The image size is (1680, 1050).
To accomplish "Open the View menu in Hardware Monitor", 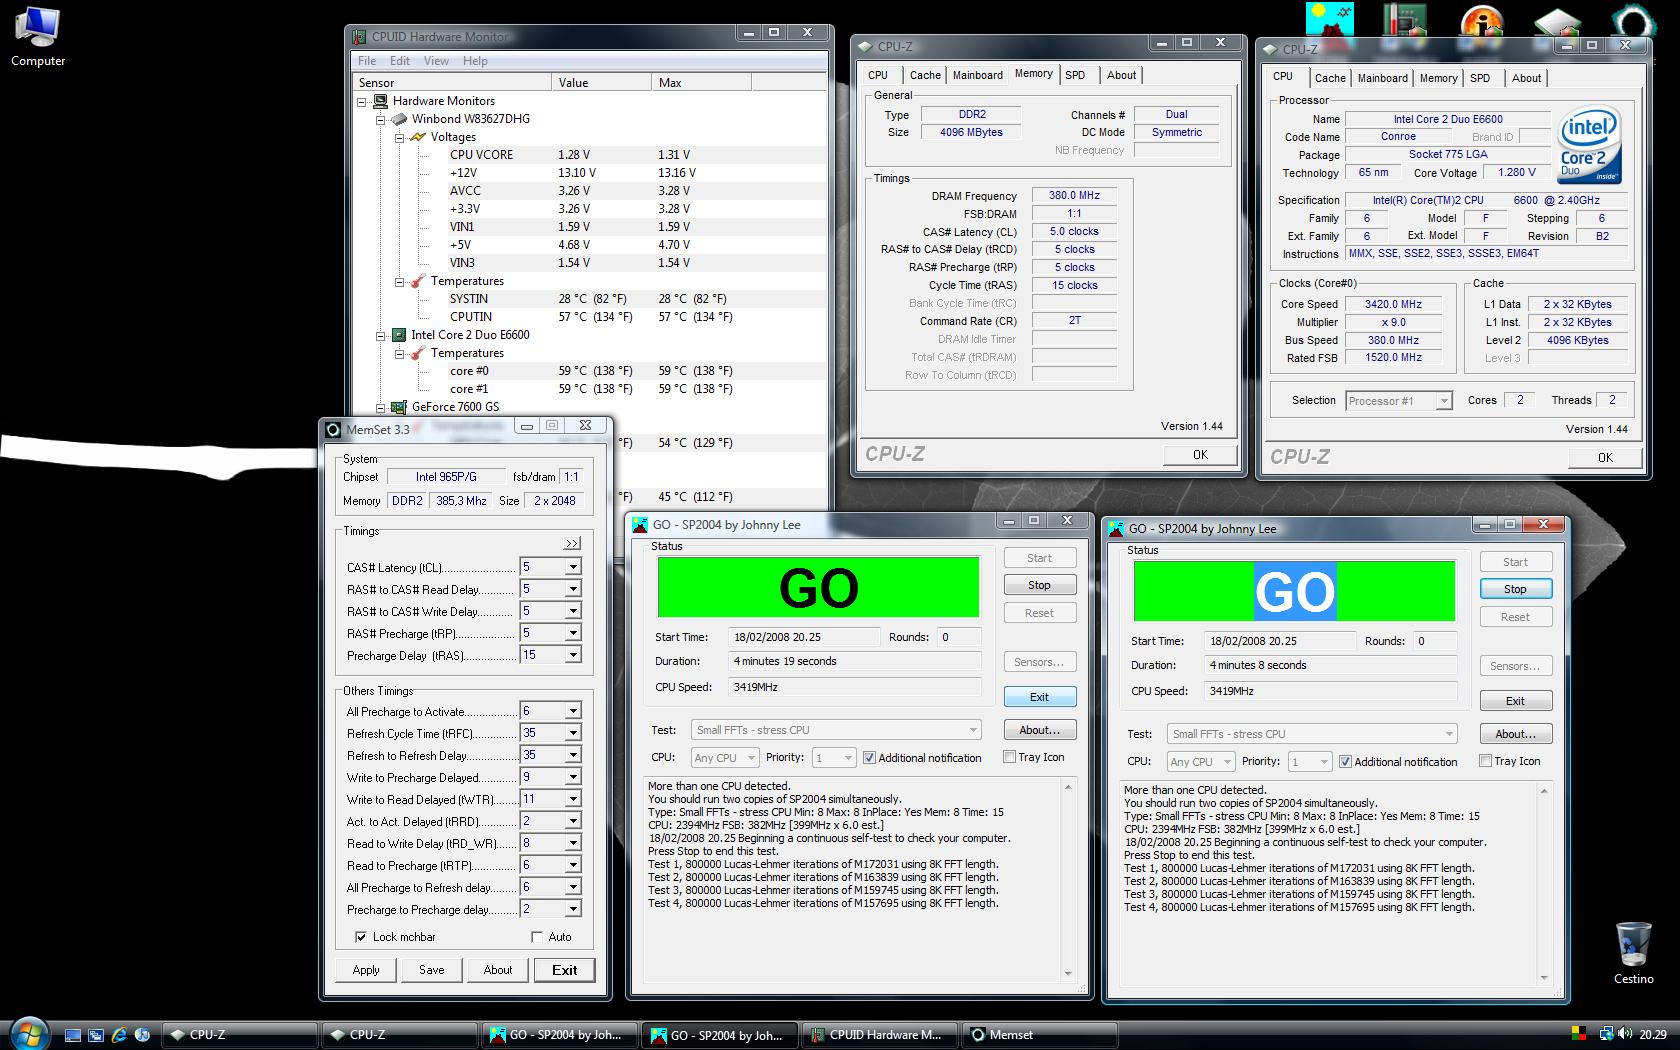I will point(436,61).
